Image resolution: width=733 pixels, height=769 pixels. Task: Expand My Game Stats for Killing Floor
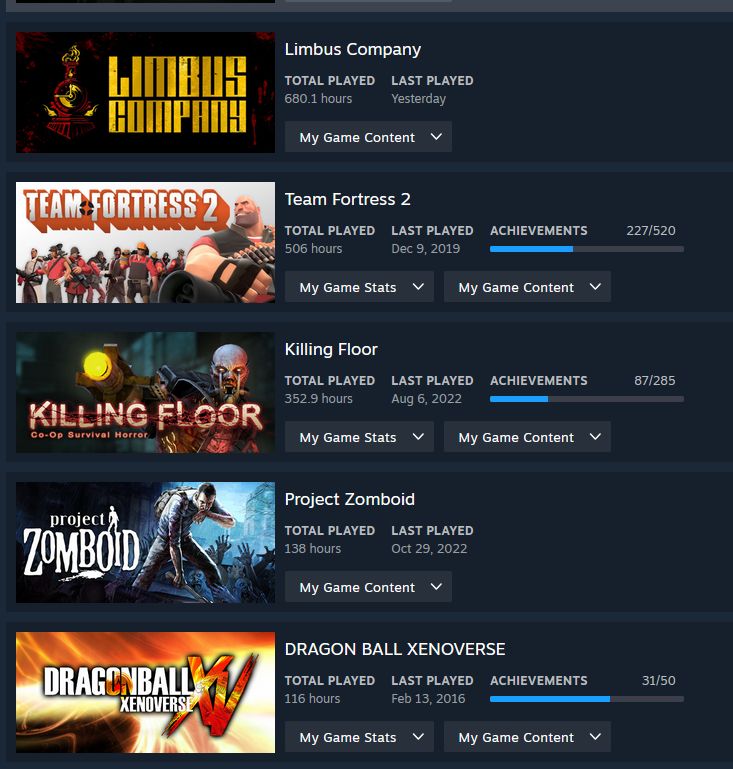359,437
